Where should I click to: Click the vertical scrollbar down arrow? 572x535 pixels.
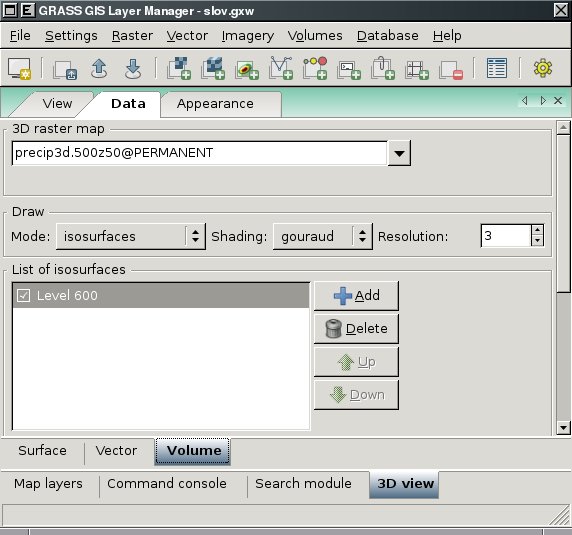click(563, 427)
